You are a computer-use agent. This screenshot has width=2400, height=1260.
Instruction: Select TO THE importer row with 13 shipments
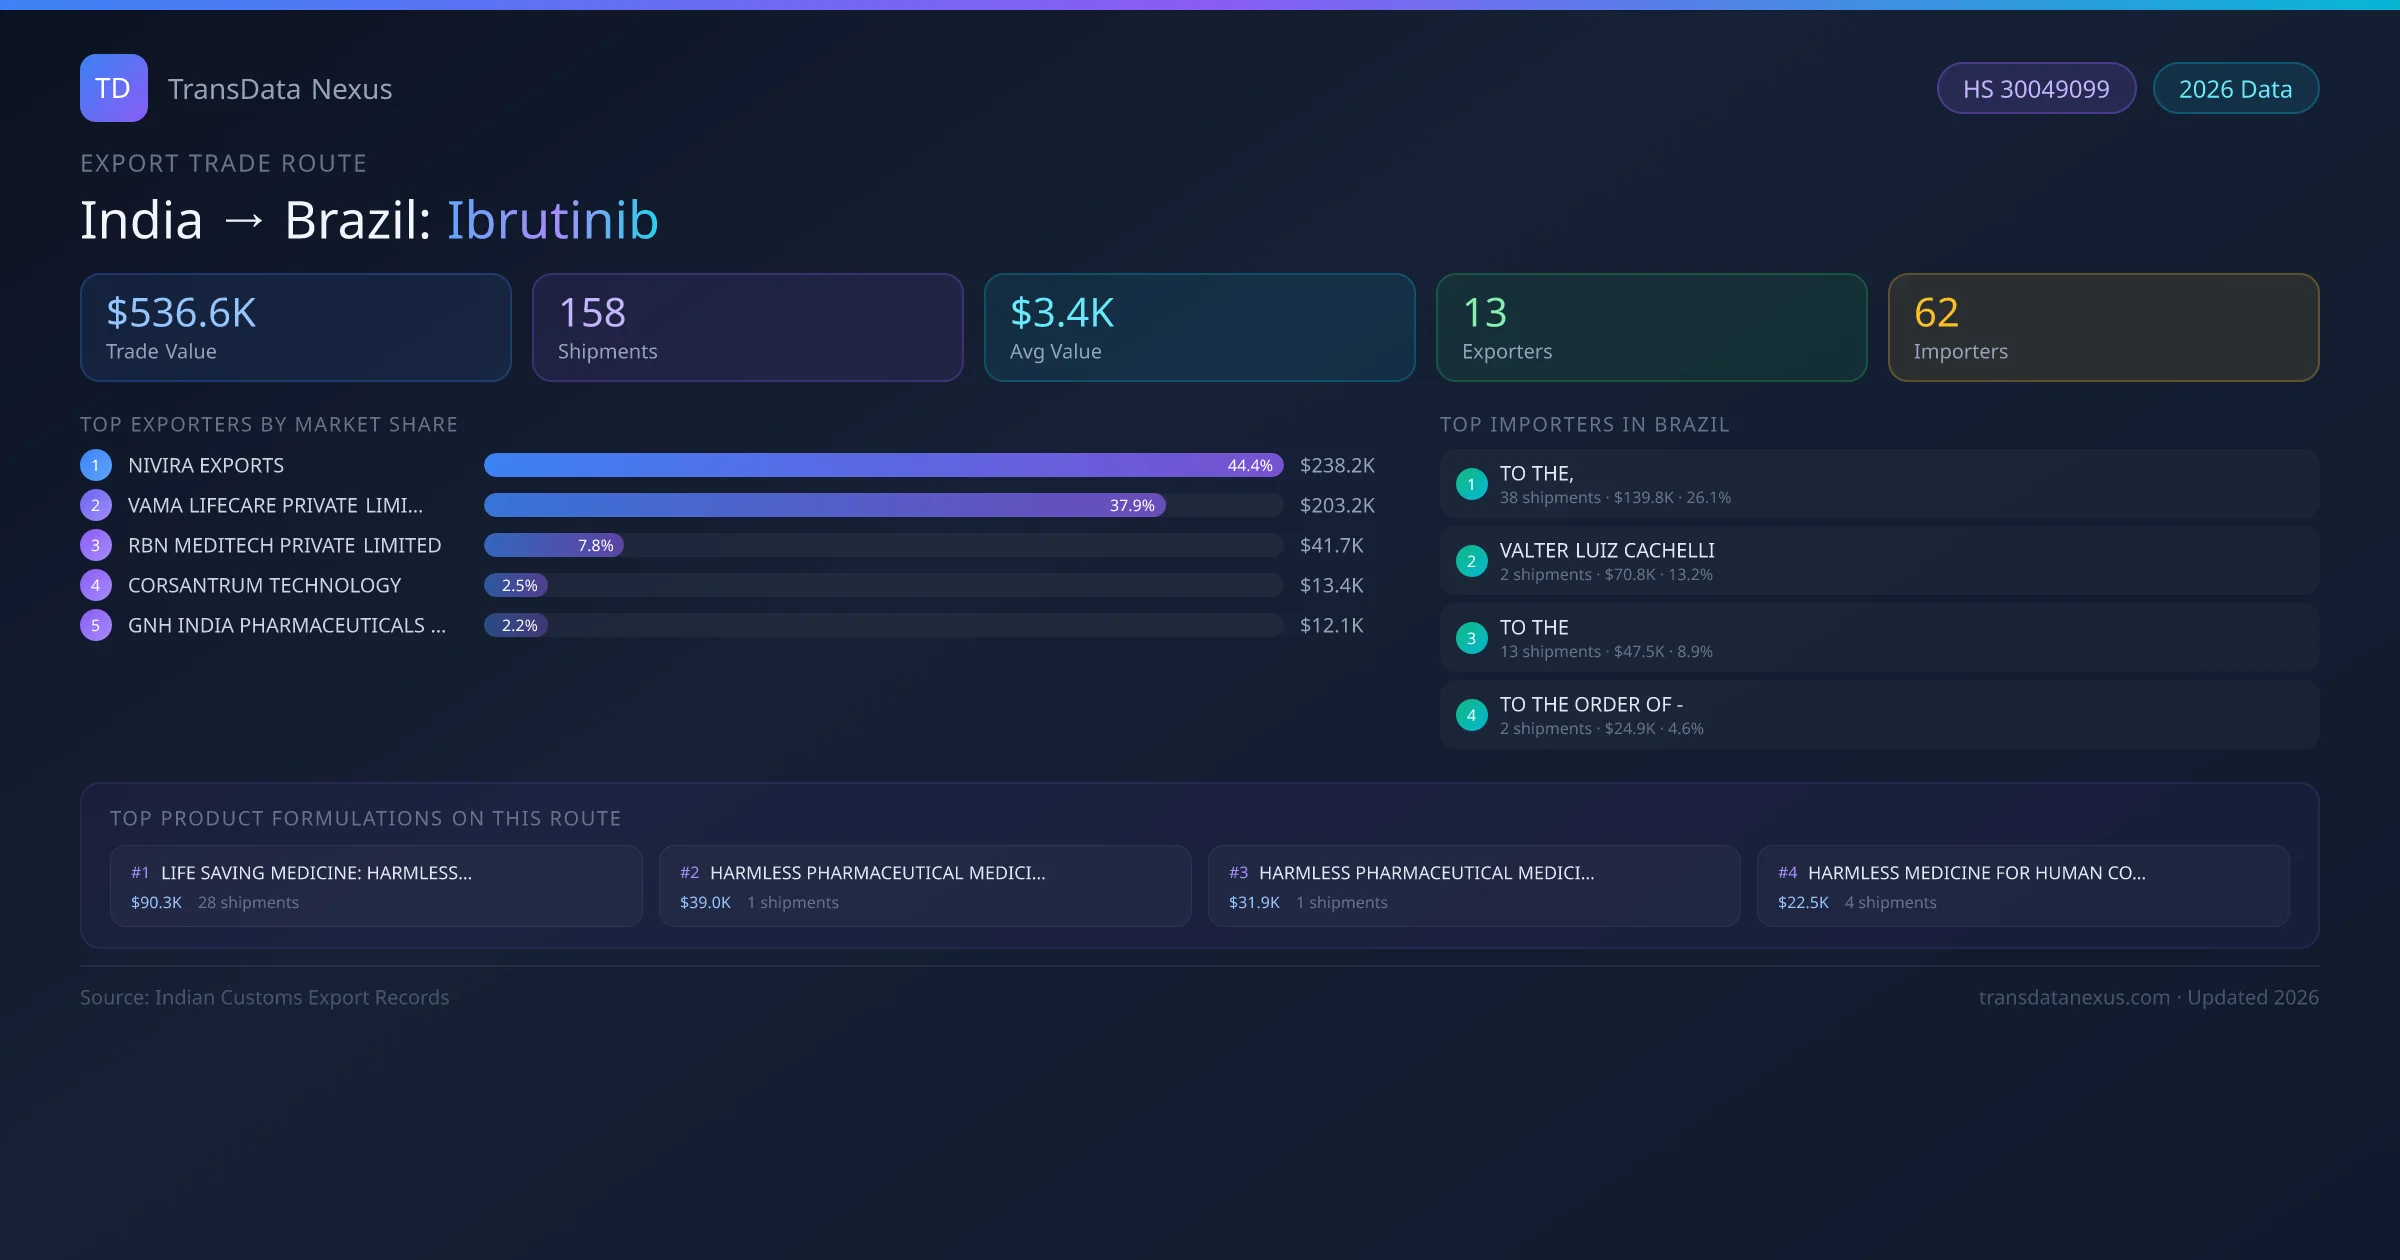[x=1878, y=638]
